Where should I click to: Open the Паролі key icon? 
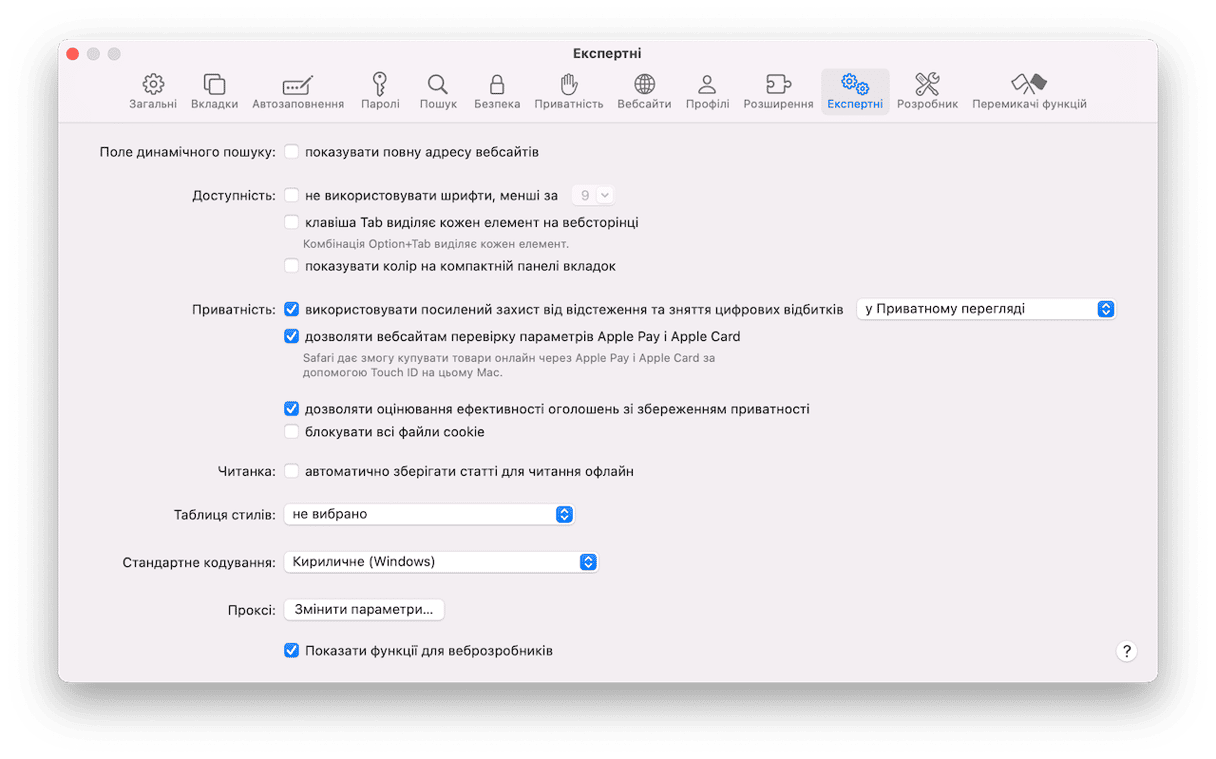click(380, 85)
